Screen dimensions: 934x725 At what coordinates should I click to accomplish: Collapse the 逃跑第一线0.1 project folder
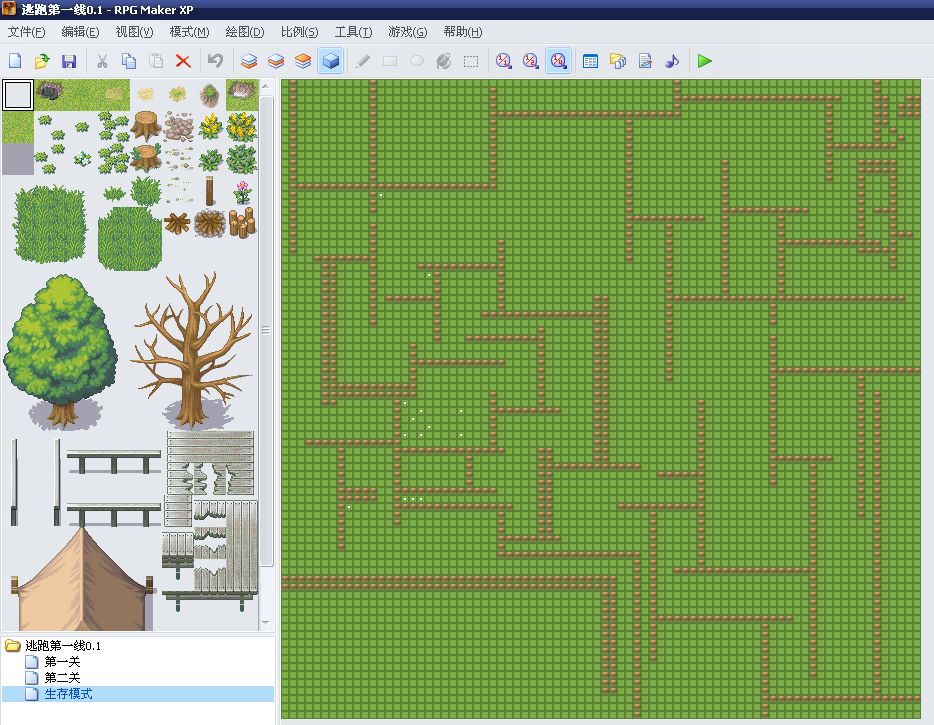13,646
